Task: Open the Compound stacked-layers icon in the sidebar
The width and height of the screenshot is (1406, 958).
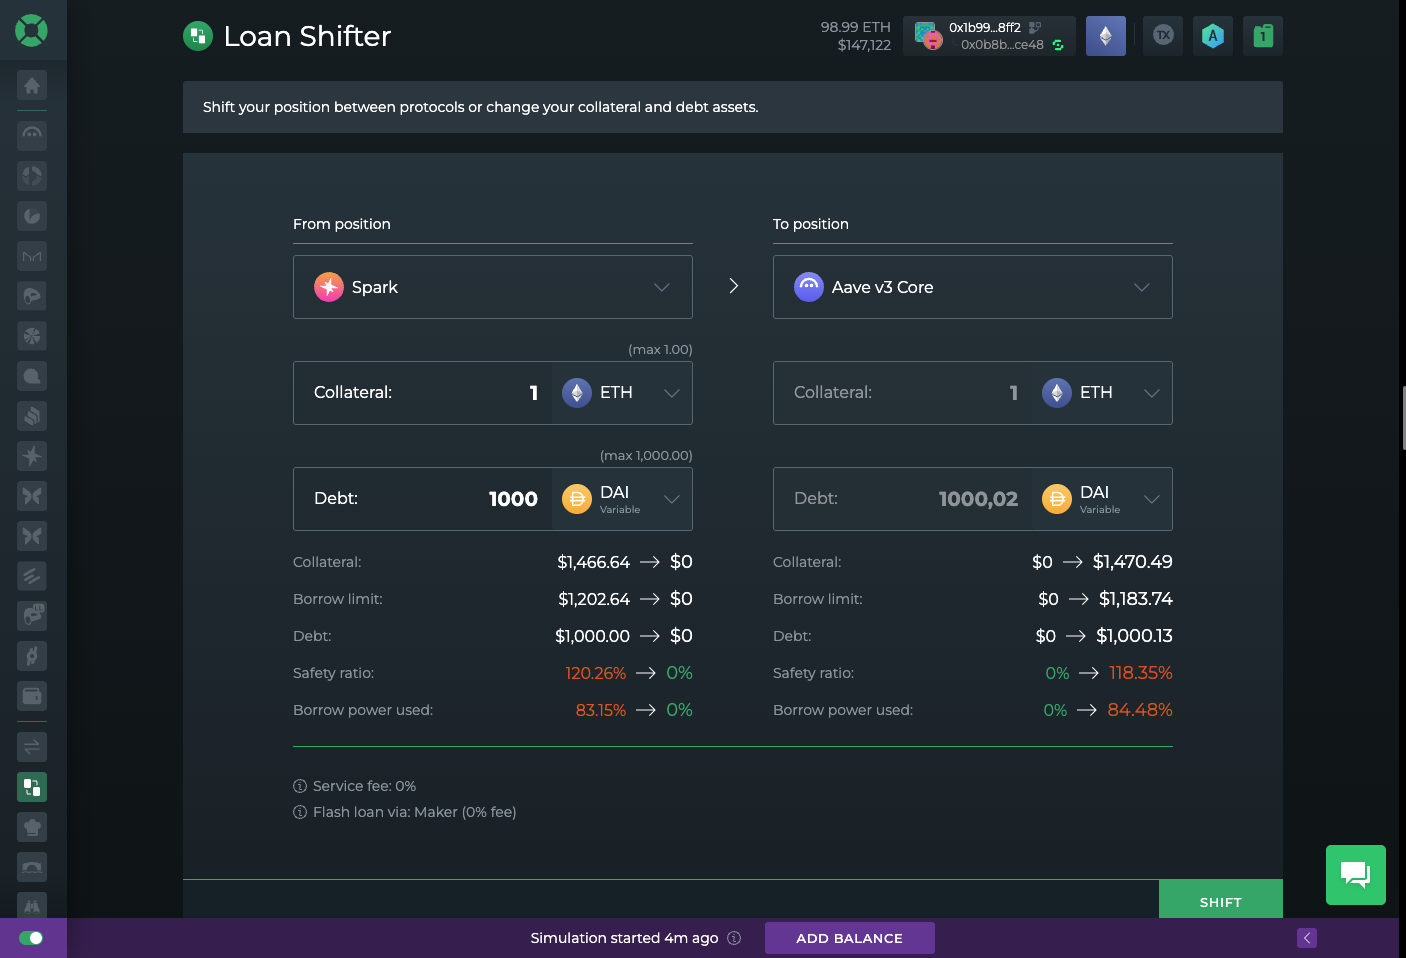Action: click(x=32, y=416)
